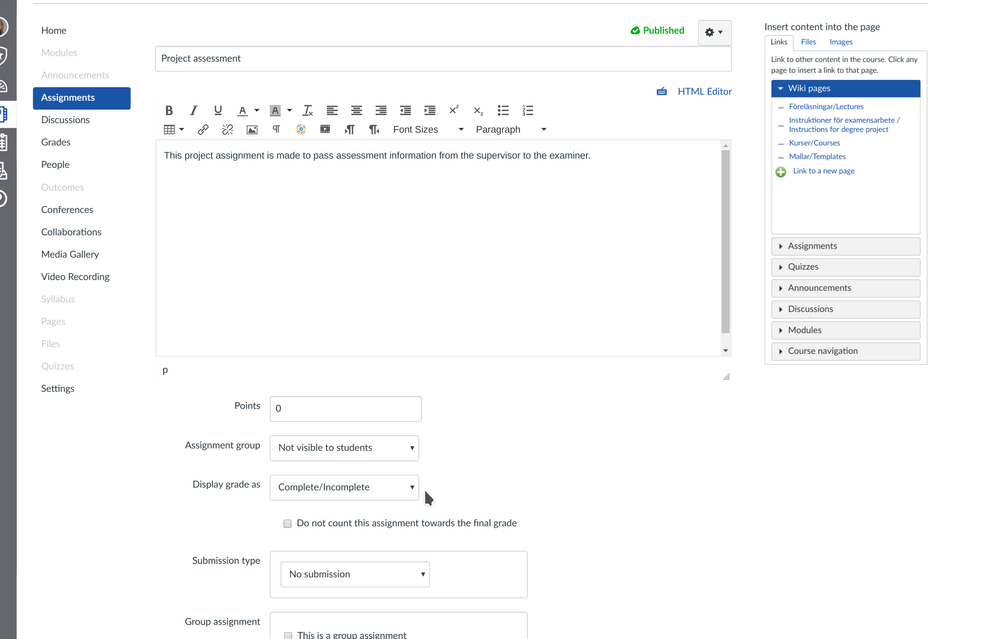Expand the Quizzes section

pos(846,267)
